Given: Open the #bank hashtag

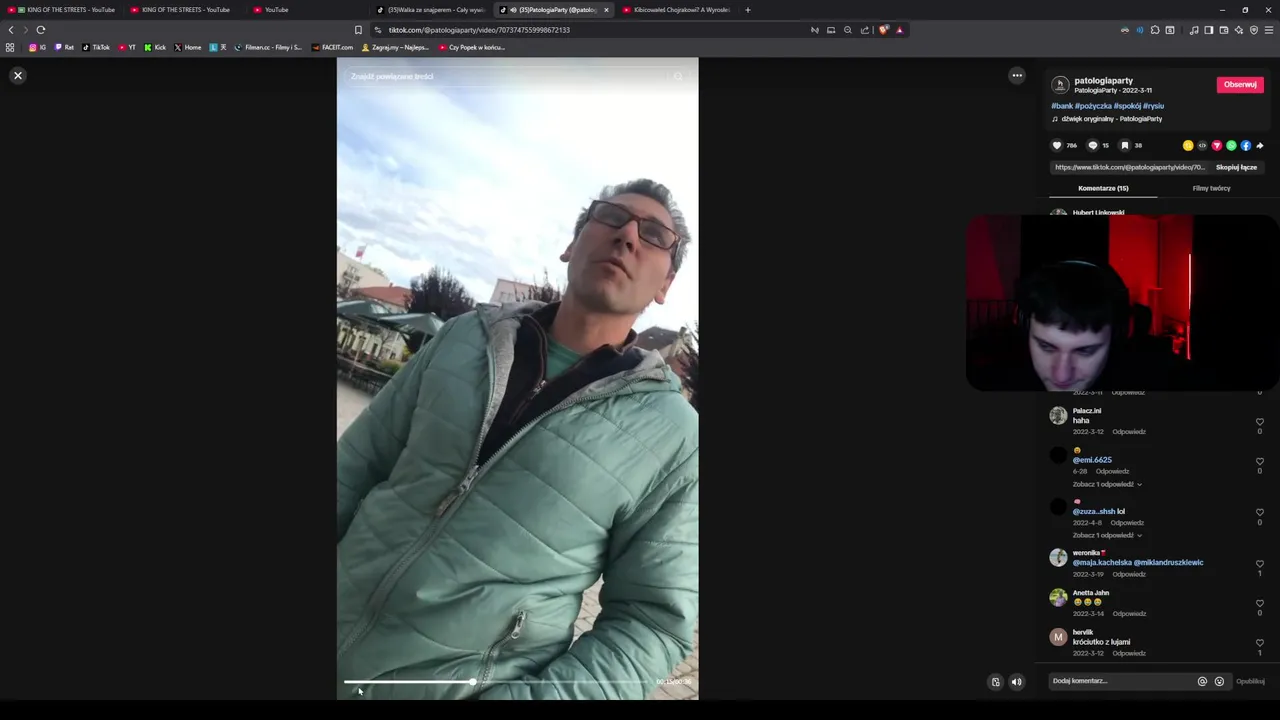Looking at the screenshot, I should [1062, 106].
